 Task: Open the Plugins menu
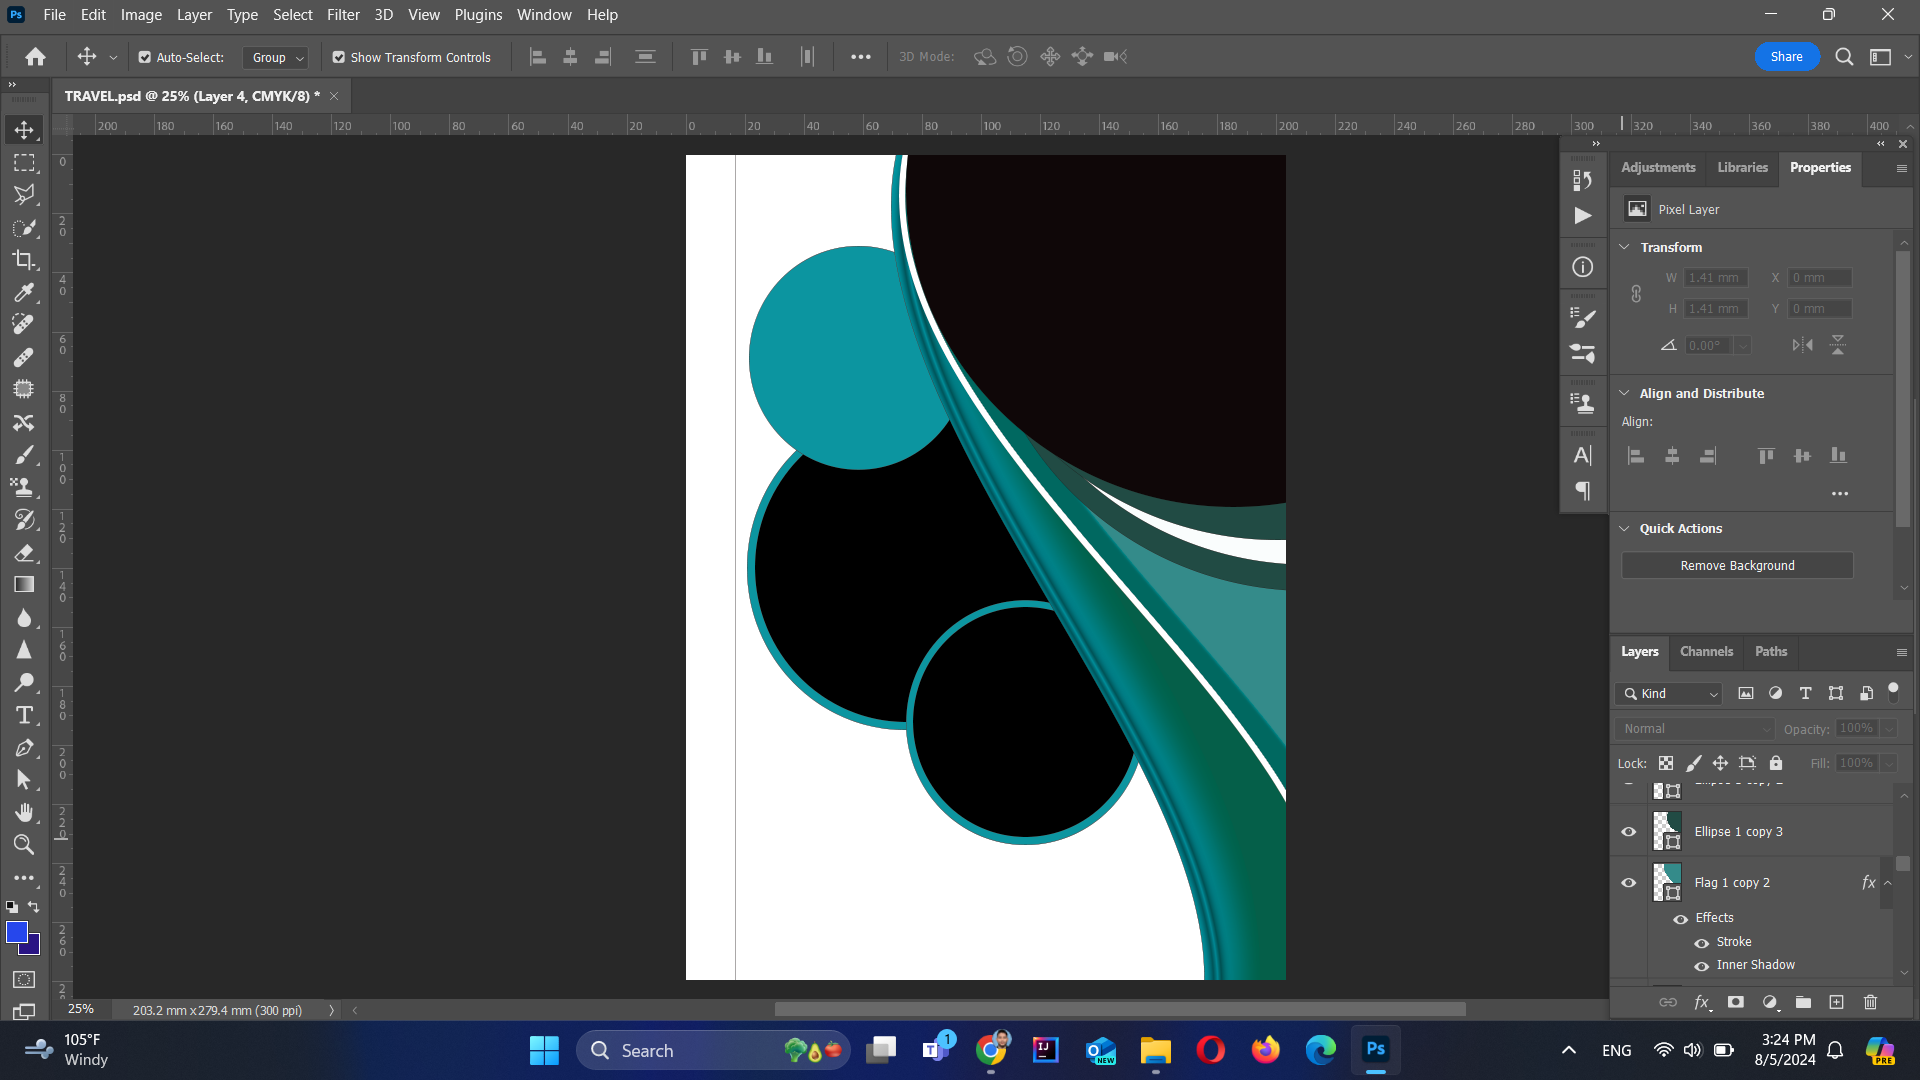(x=478, y=15)
